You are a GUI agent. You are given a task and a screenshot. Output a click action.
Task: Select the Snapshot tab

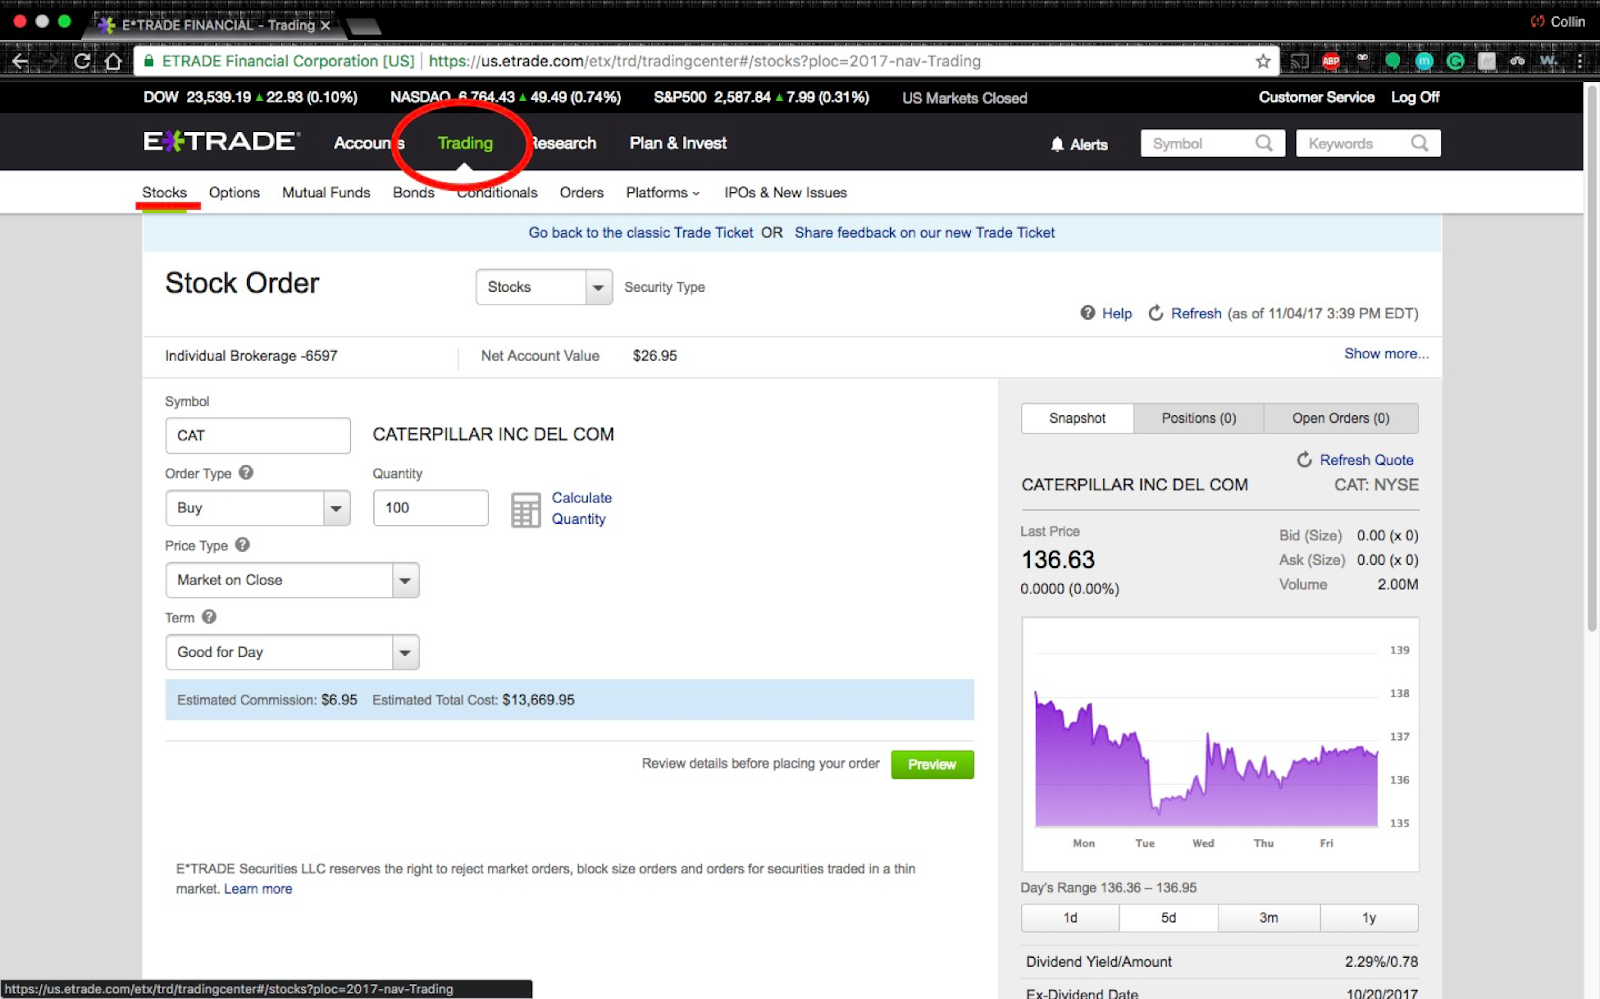[1077, 418]
